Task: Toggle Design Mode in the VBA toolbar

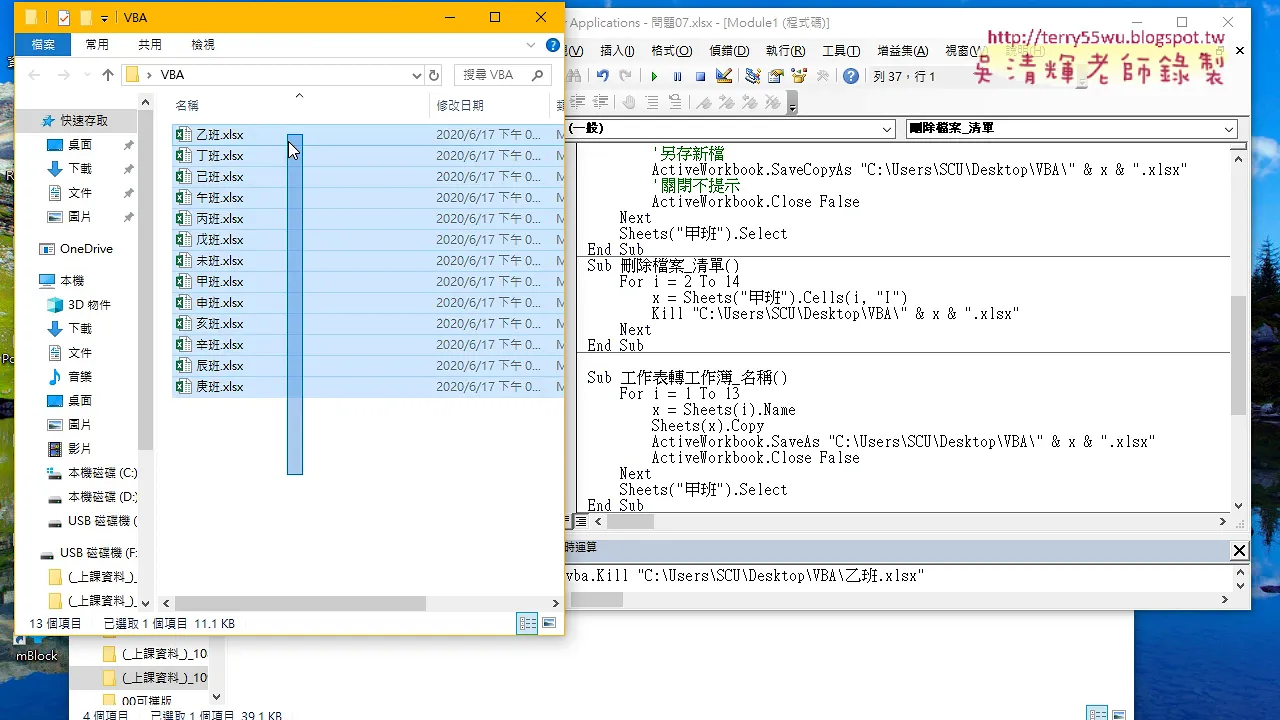Action: [x=724, y=76]
